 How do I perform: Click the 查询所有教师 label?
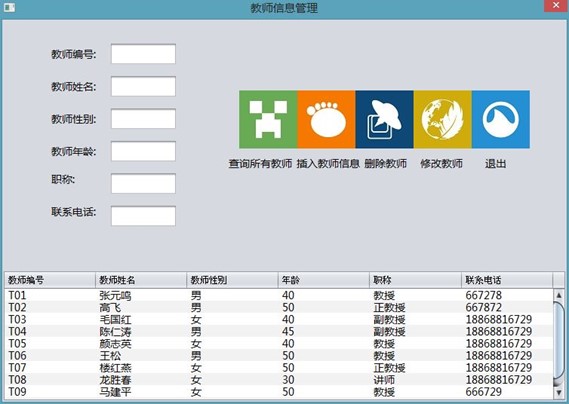[x=260, y=164]
